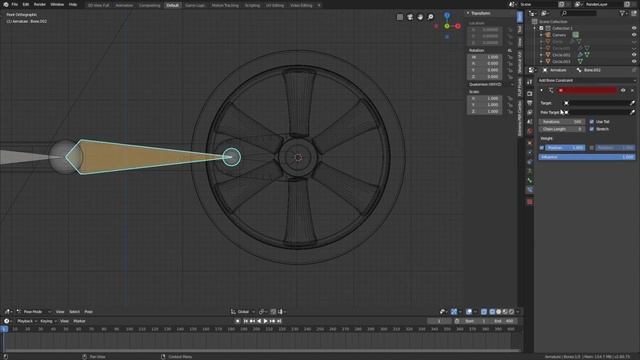Click the Iterations value field
640x360 pixels.
click(x=562, y=122)
